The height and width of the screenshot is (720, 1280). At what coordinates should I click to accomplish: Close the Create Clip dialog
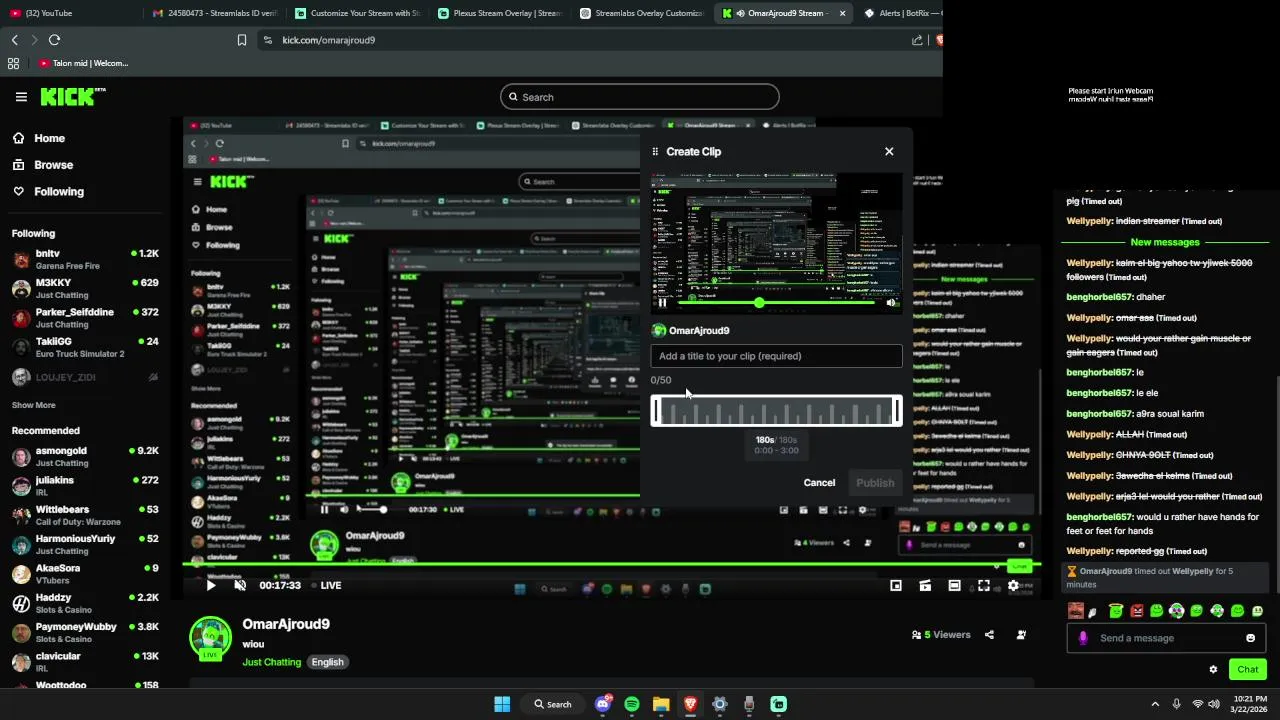[x=889, y=151]
